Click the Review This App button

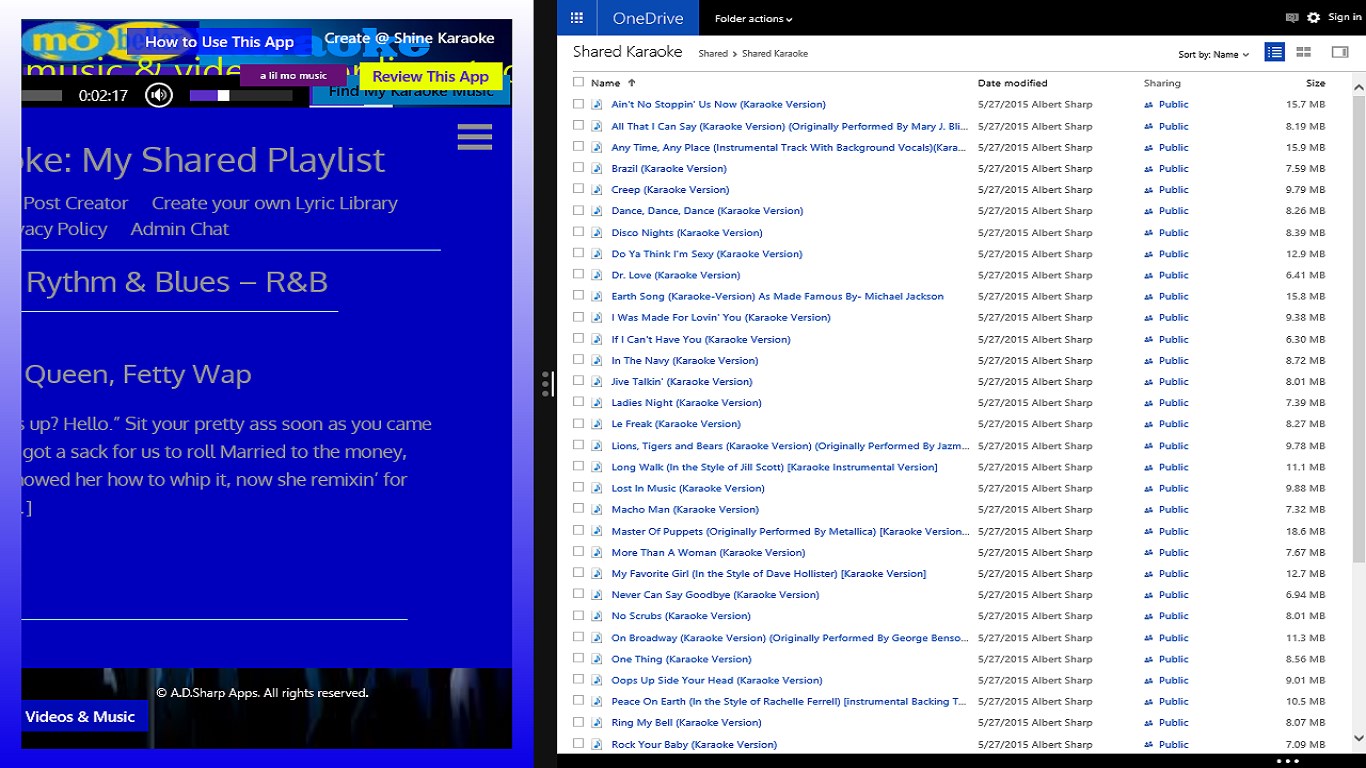point(430,76)
